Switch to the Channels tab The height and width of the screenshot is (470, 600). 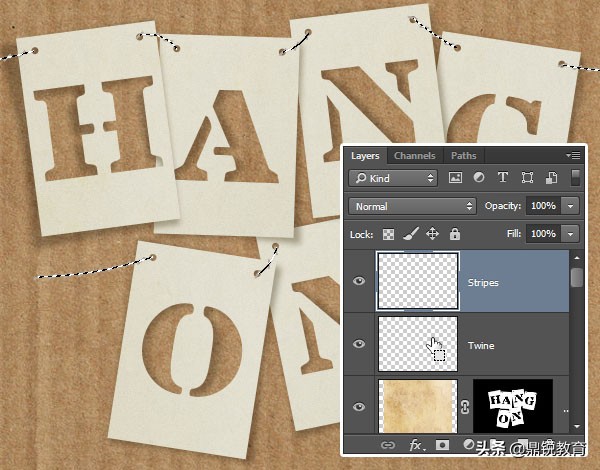tap(414, 156)
